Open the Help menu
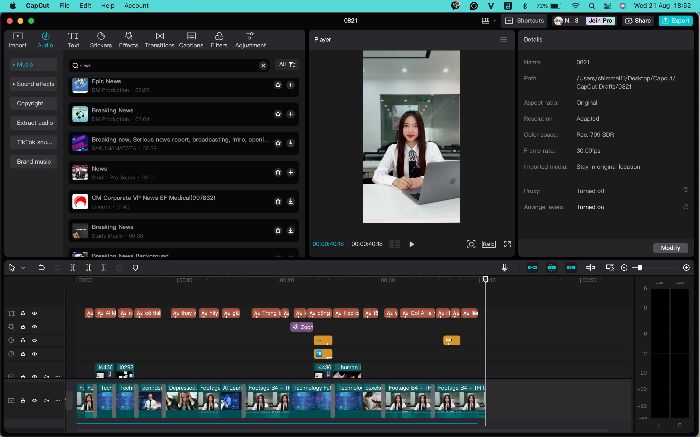 108,6
